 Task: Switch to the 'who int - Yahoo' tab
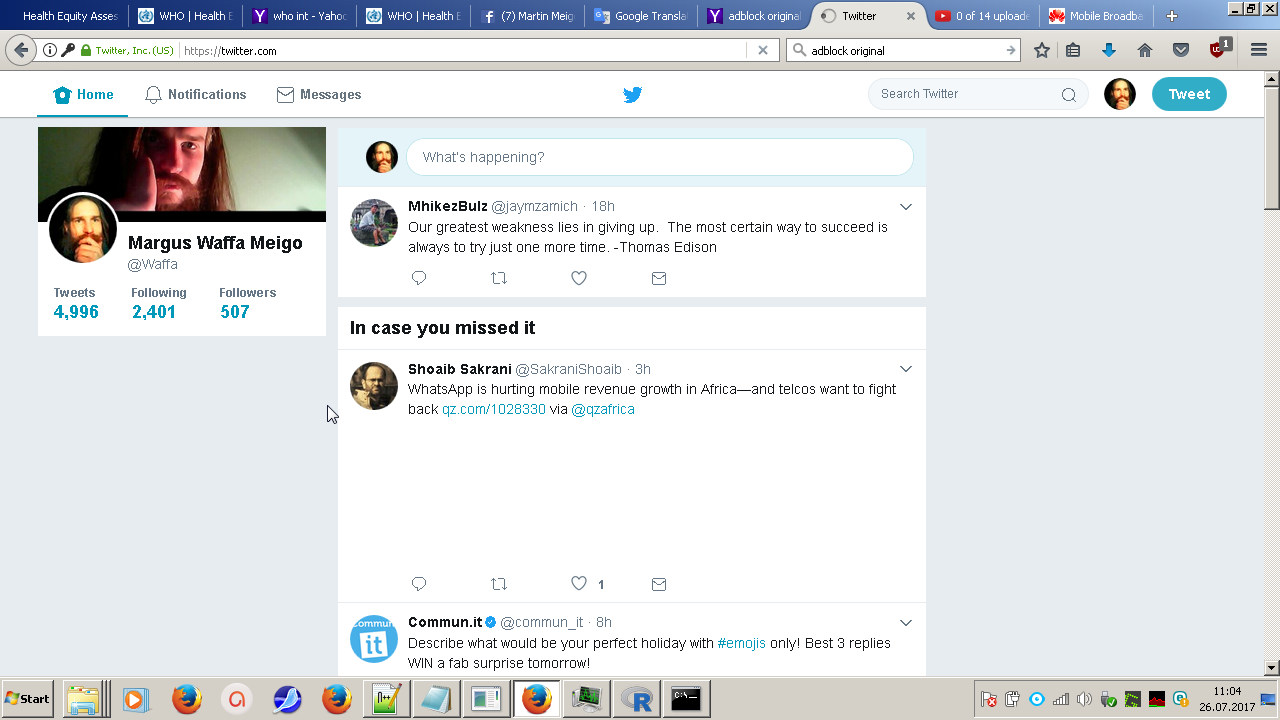tap(299, 16)
